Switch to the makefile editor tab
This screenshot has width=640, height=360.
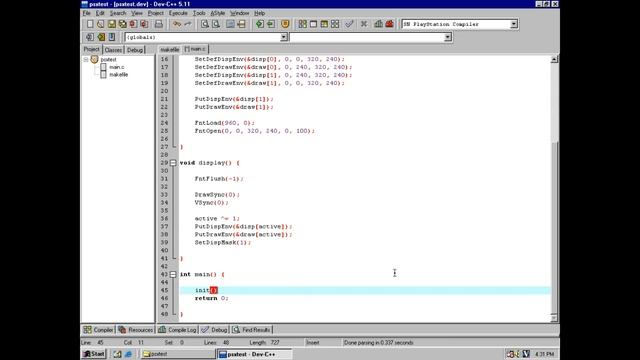pyautogui.click(x=169, y=49)
